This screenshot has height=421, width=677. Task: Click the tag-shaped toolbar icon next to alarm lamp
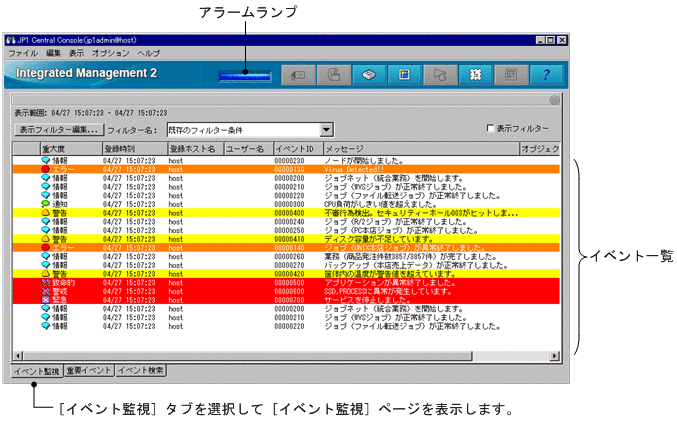tap(298, 75)
